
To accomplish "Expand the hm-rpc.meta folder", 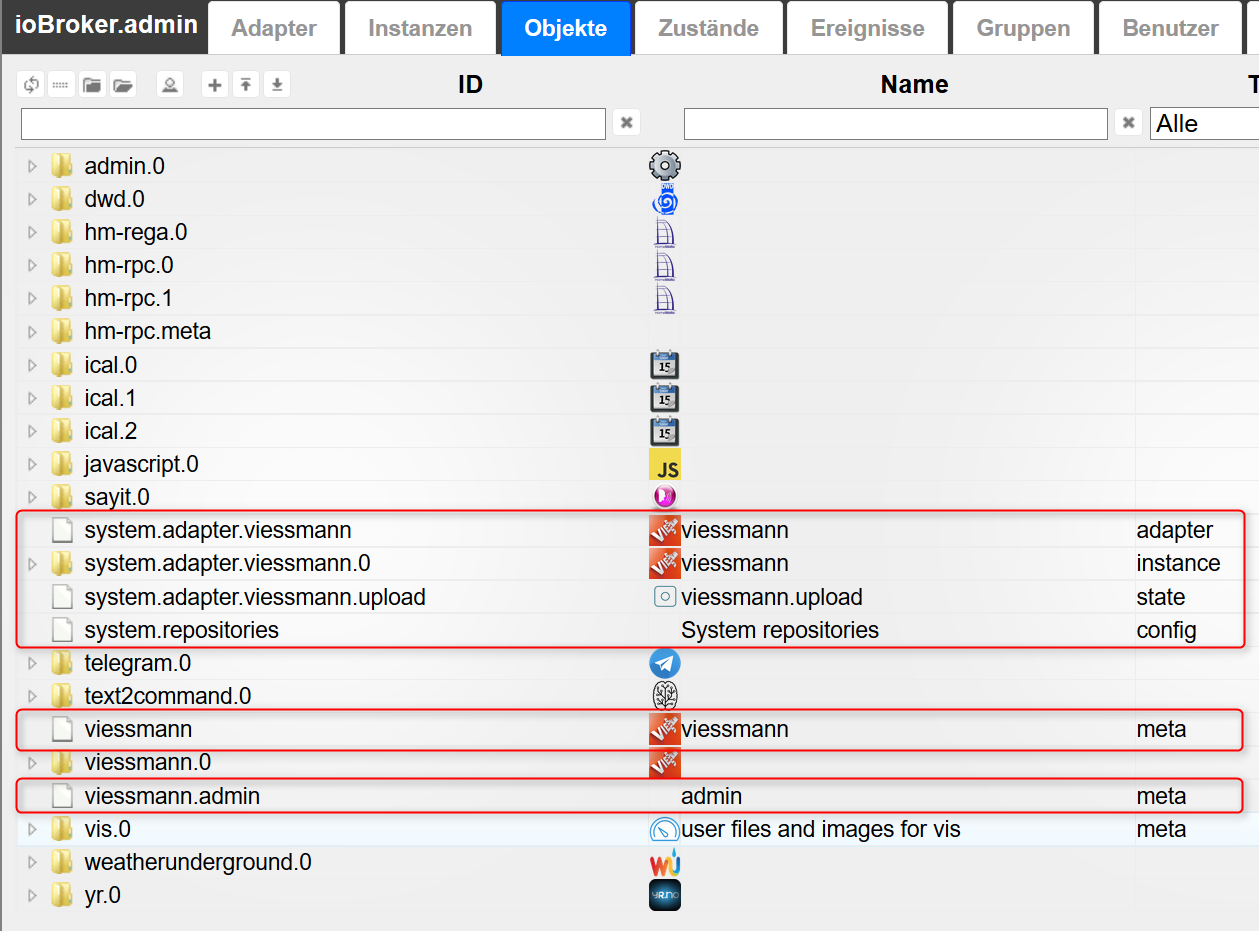I will coord(32,331).
